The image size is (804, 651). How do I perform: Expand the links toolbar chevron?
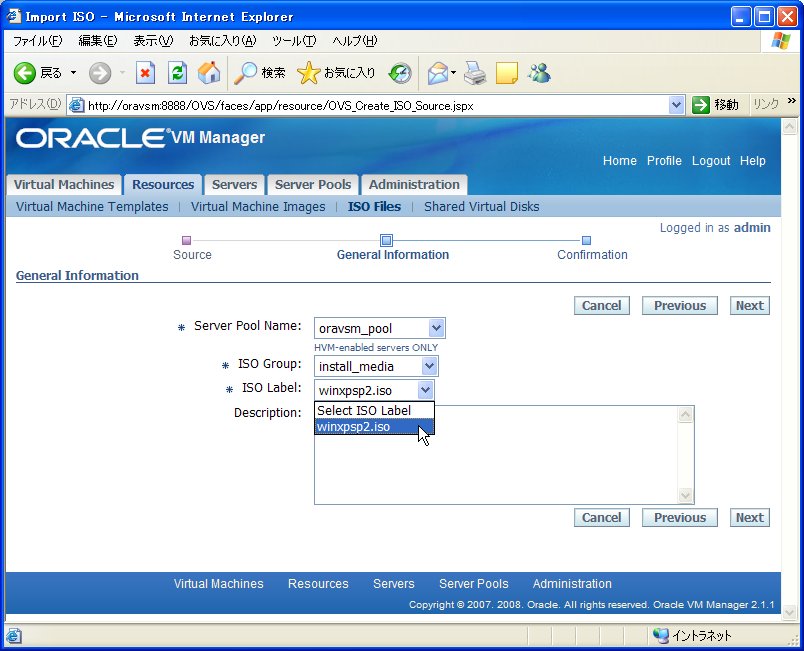[x=792, y=101]
